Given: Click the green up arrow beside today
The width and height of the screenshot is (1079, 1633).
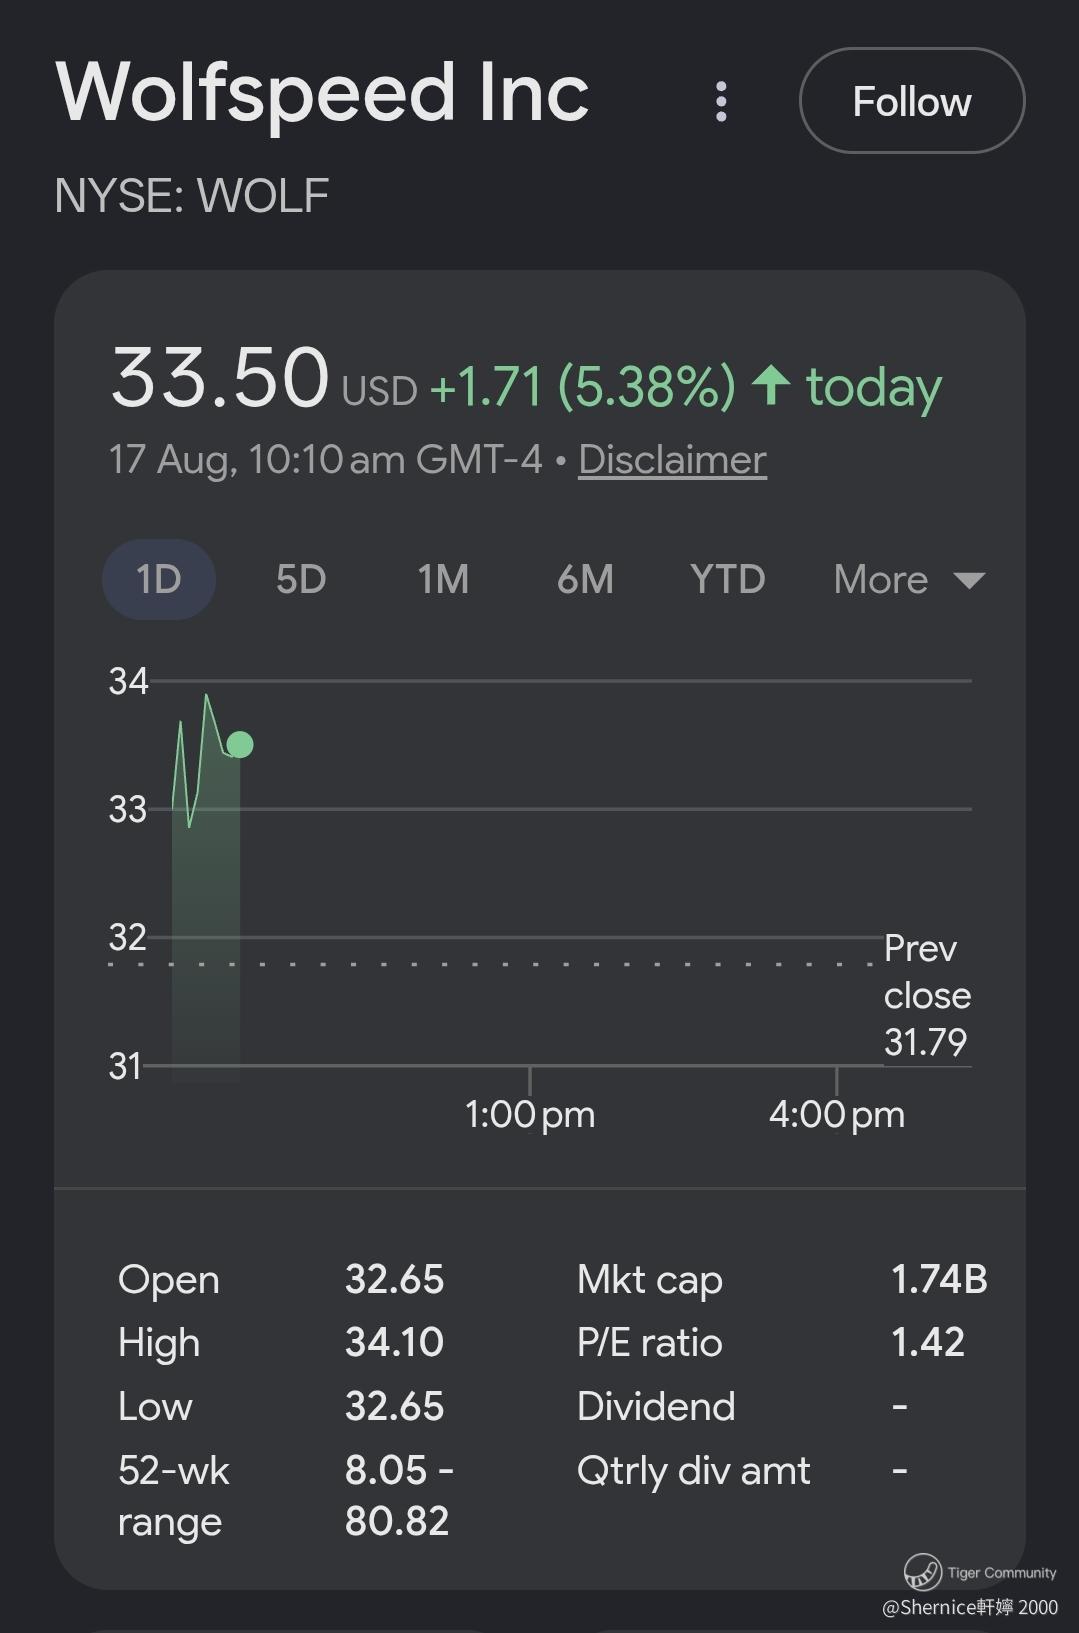Looking at the screenshot, I should point(771,385).
